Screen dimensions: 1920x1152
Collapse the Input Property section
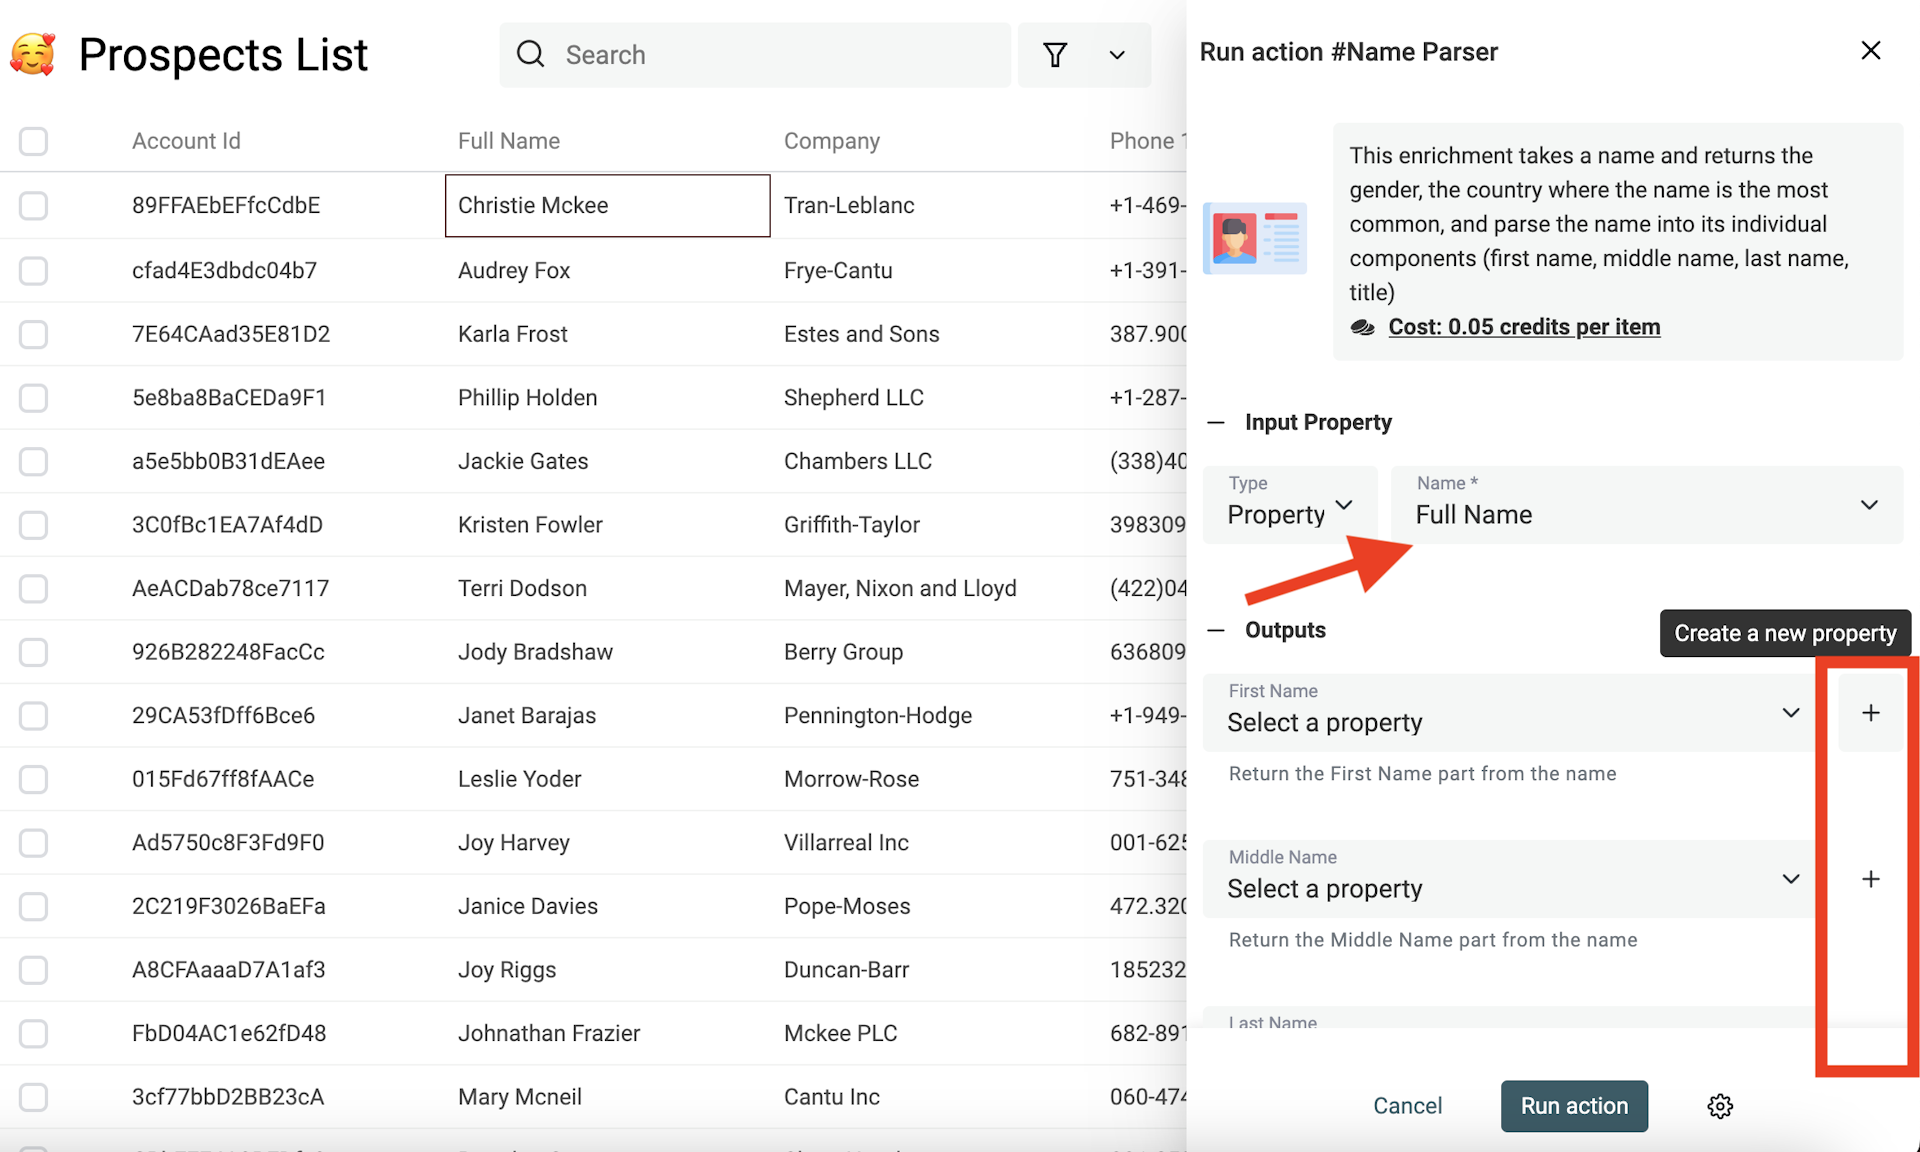tap(1215, 422)
